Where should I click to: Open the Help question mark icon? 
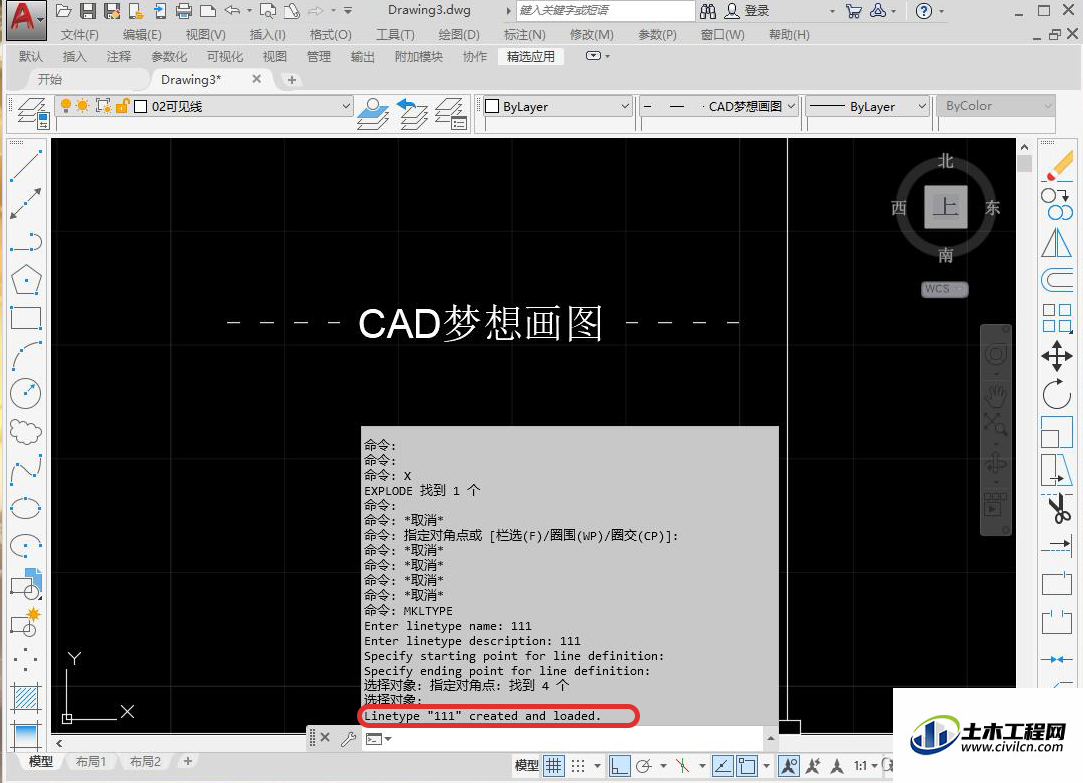pos(923,11)
